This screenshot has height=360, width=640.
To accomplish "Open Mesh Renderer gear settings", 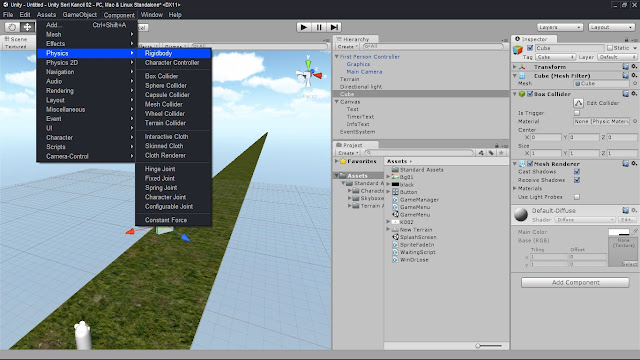I will point(634,164).
